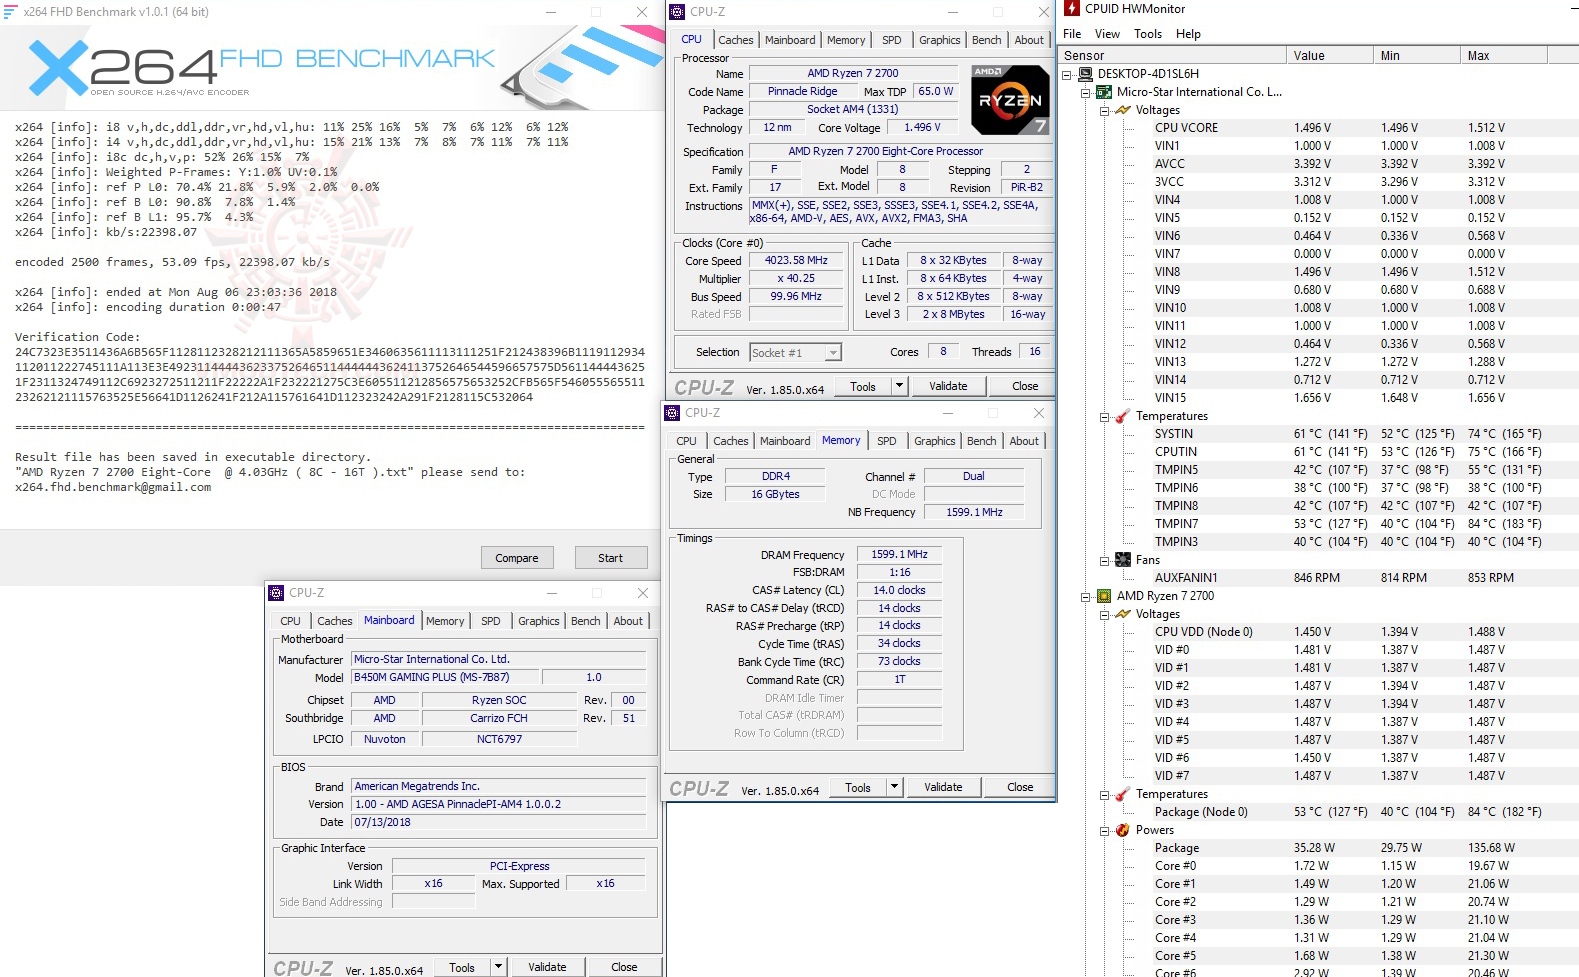Click the lightning icon beside AMD Ryzen Voltages
This screenshot has height=977, width=1579.
click(1123, 614)
